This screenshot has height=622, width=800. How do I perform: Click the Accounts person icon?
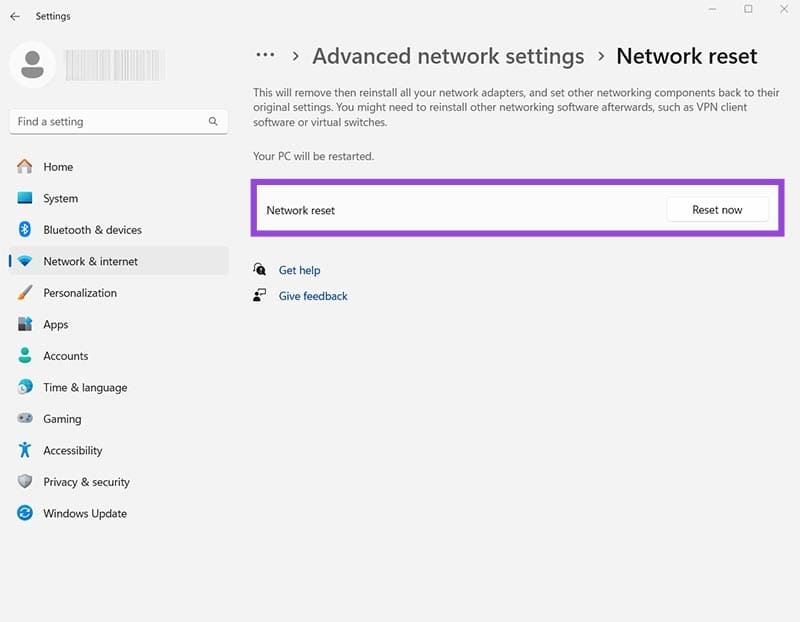(x=24, y=356)
